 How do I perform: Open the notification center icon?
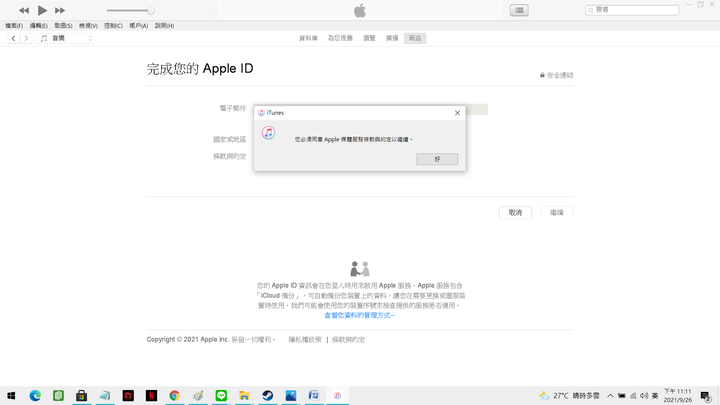tap(706, 395)
